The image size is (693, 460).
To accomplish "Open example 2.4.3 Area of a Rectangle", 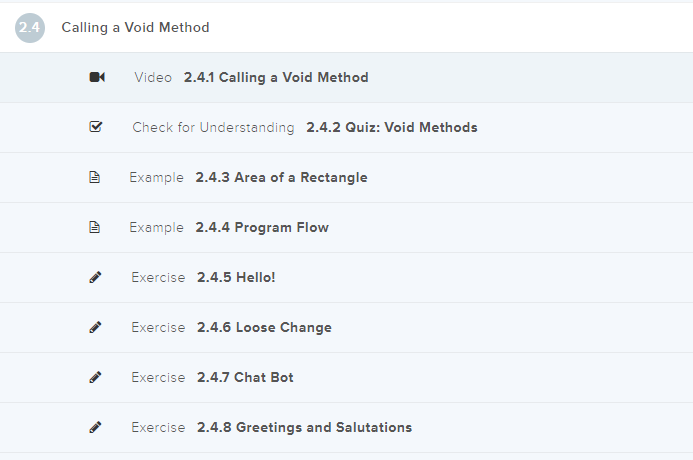I will 281,177.
